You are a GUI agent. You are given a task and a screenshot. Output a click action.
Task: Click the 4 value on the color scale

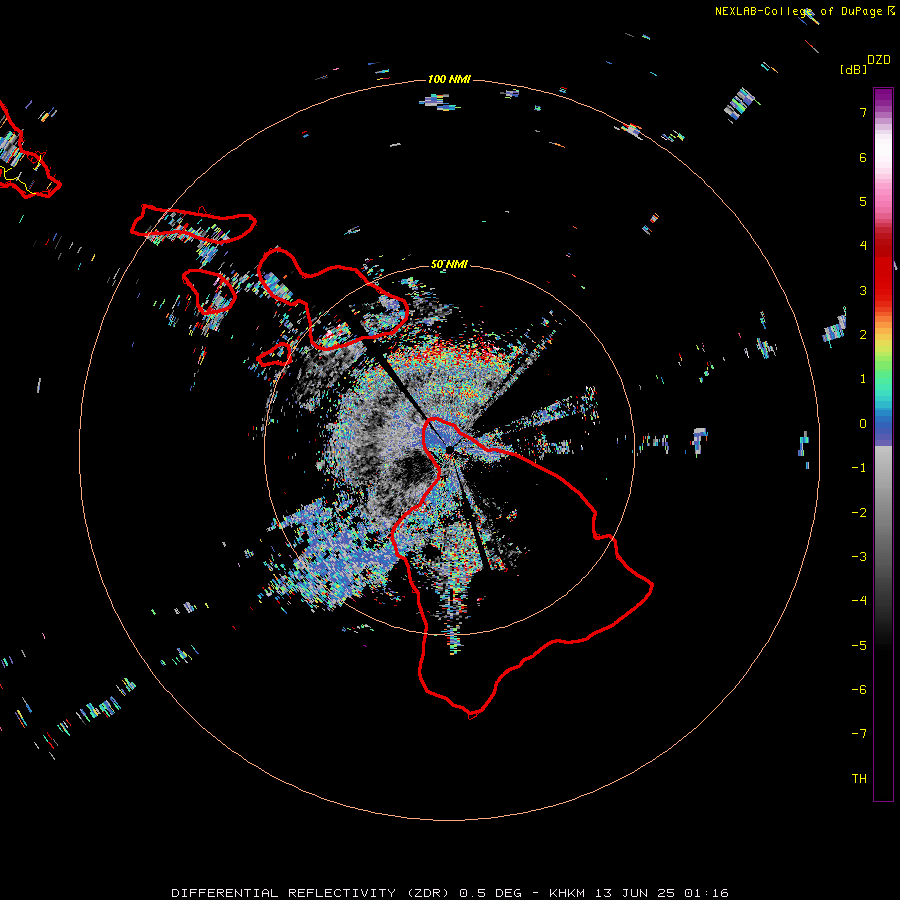[x=863, y=246]
